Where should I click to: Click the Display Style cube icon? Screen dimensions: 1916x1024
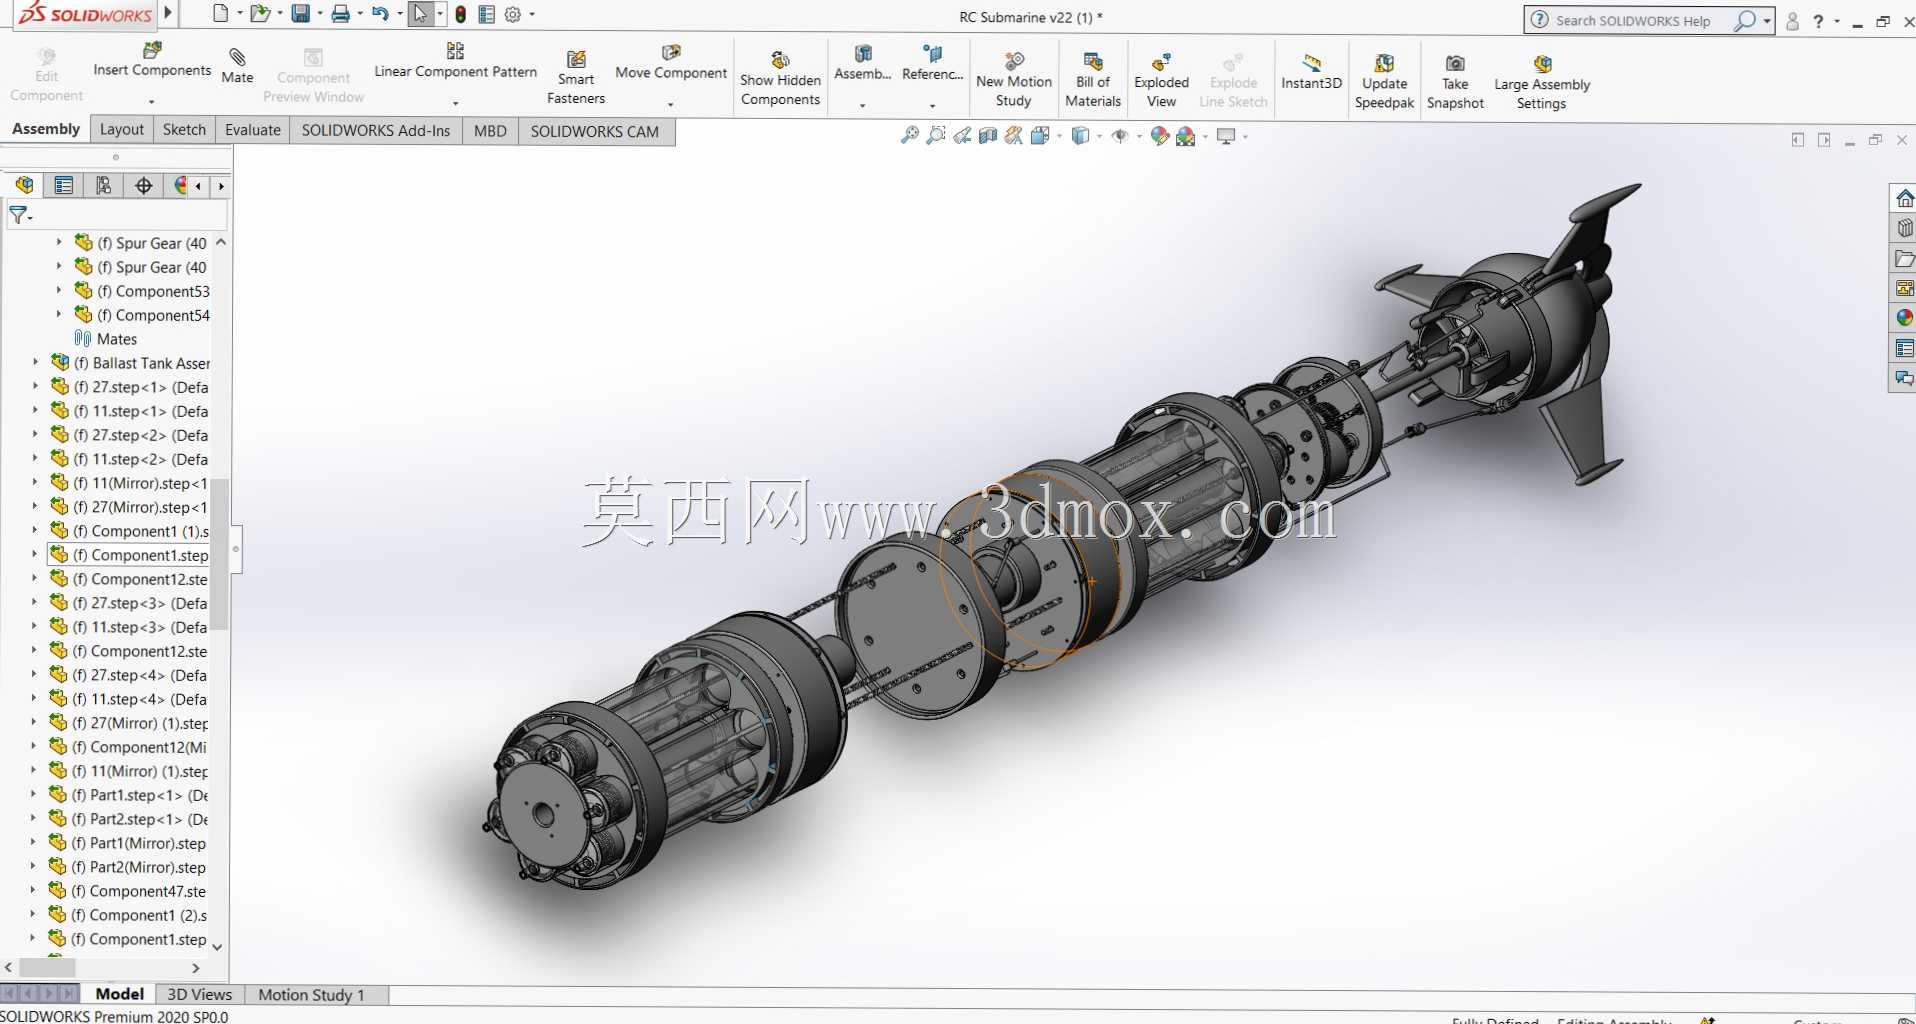tap(1080, 135)
